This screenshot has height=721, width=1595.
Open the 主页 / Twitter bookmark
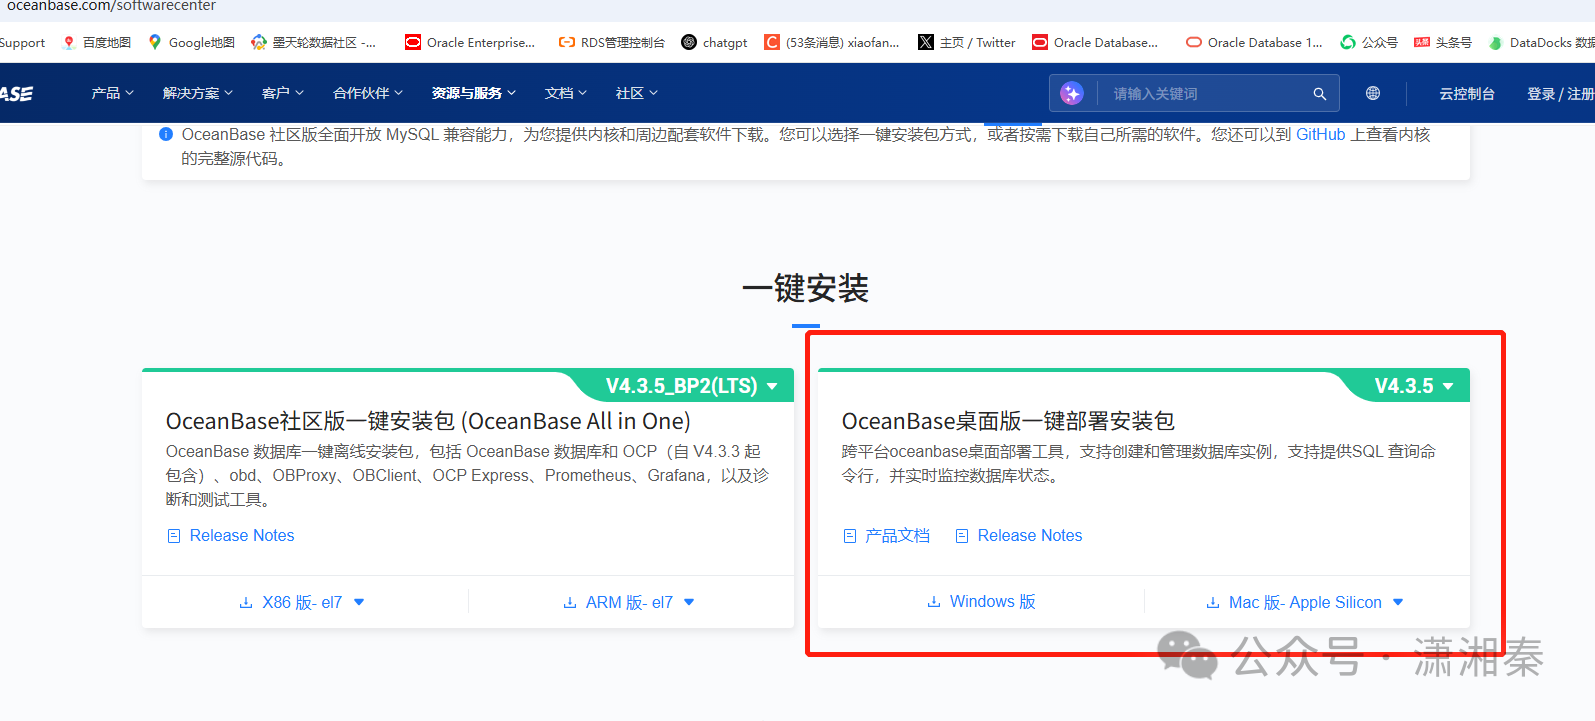click(967, 42)
